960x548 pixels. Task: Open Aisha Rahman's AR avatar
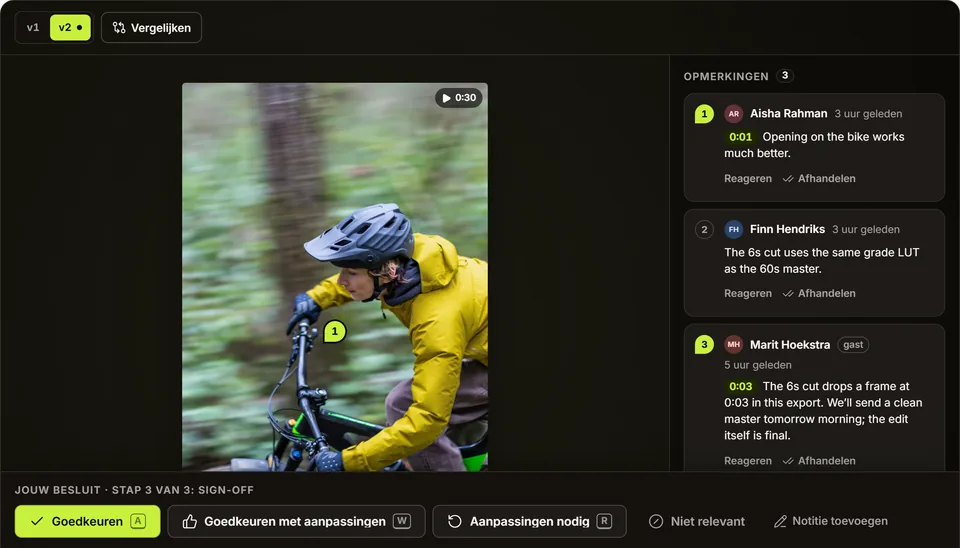[733, 114]
